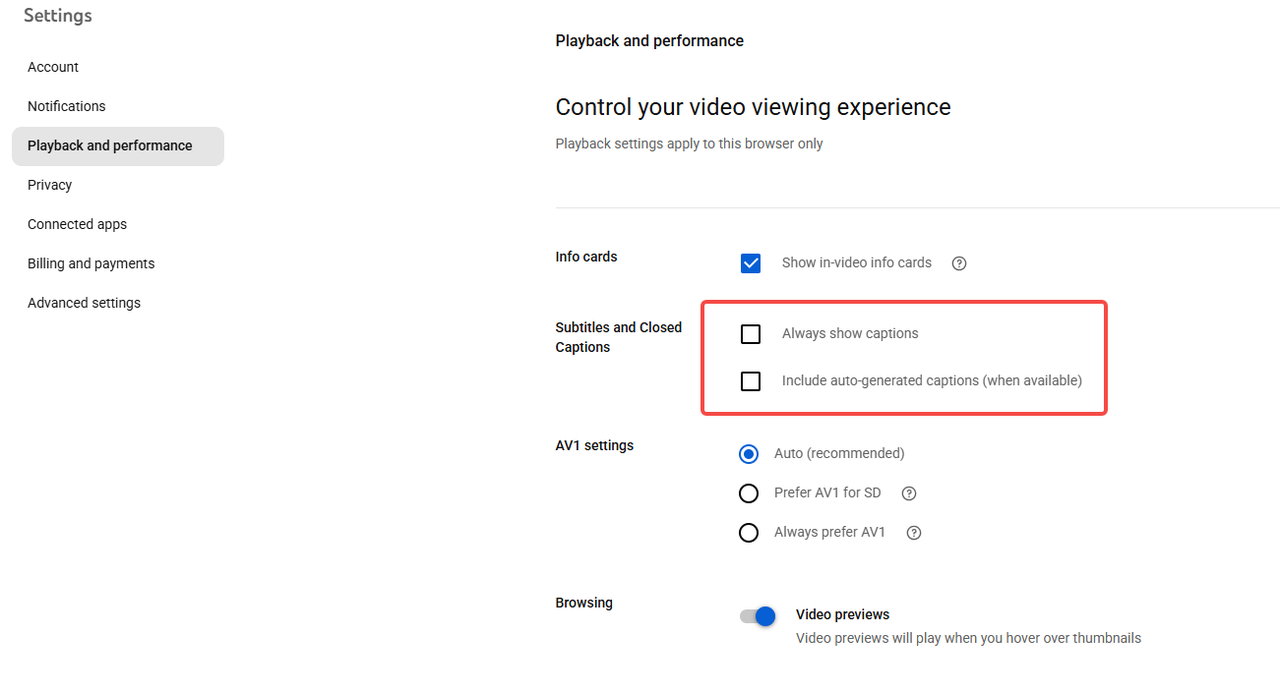
Task: Click help icon next to Prefer AV1 for SD
Action: (909, 493)
